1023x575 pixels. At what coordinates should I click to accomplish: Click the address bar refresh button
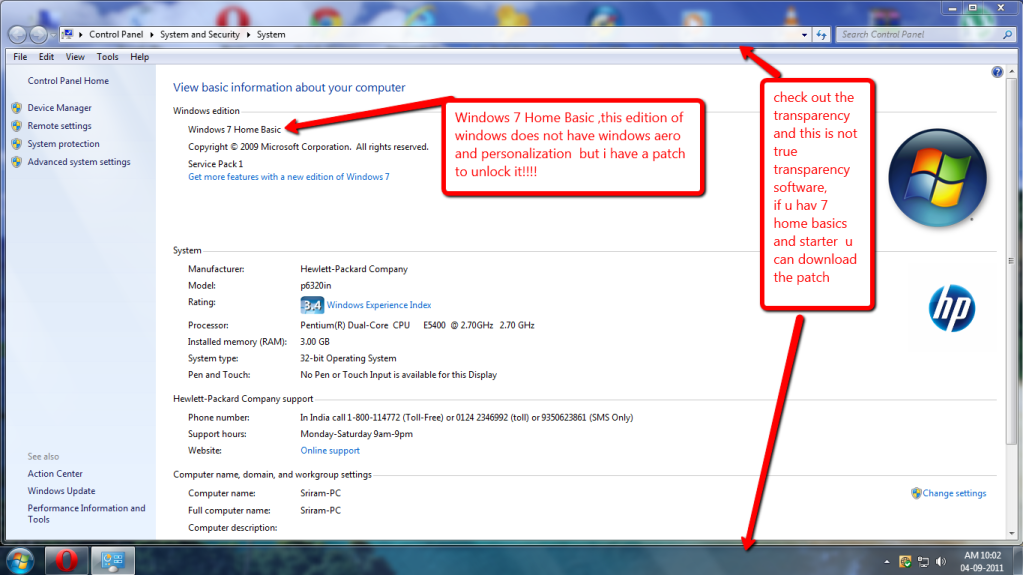click(x=821, y=35)
